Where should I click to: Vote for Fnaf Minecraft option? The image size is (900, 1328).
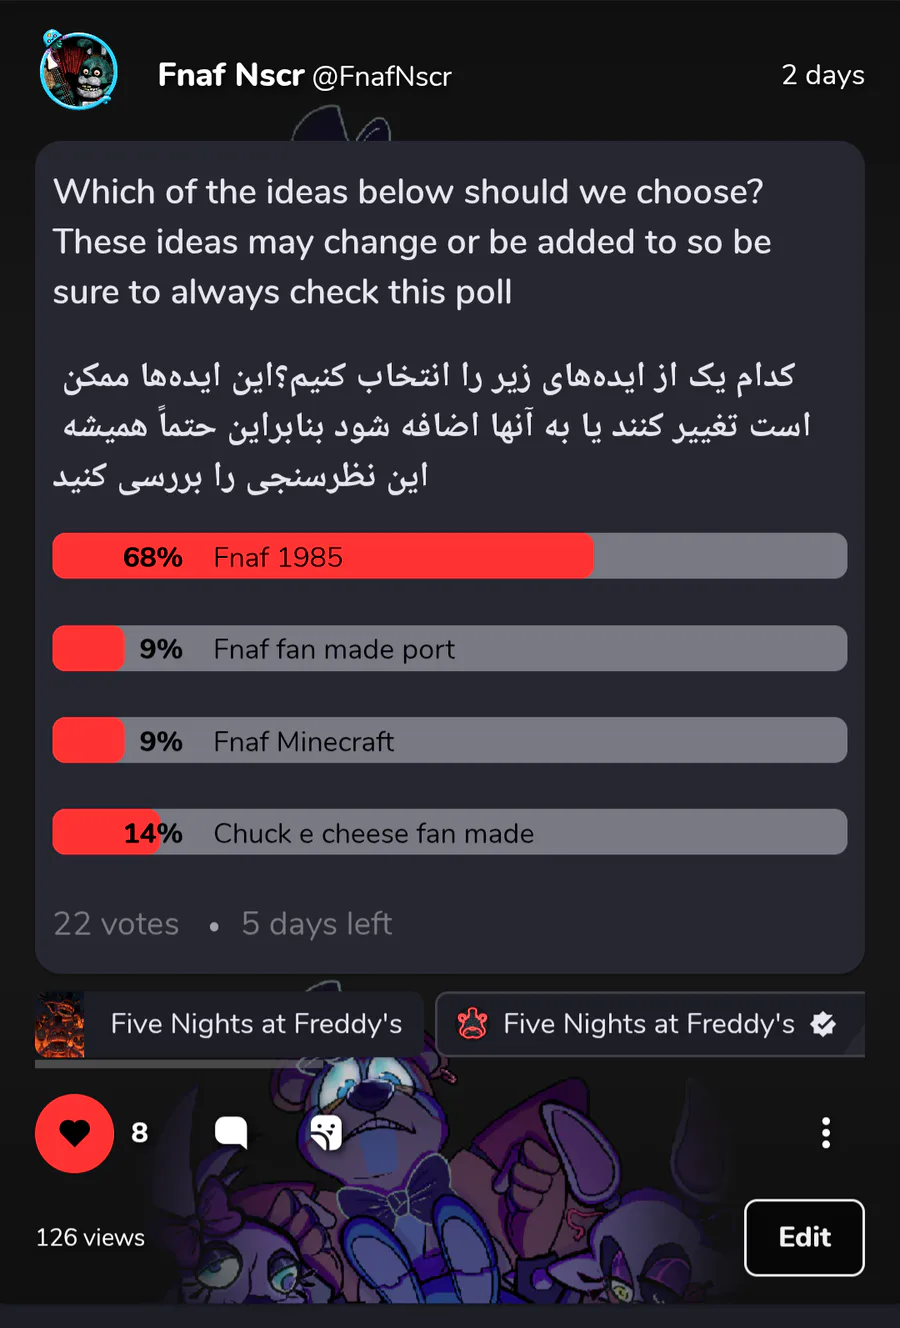pyautogui.click(x=450, y=741)
